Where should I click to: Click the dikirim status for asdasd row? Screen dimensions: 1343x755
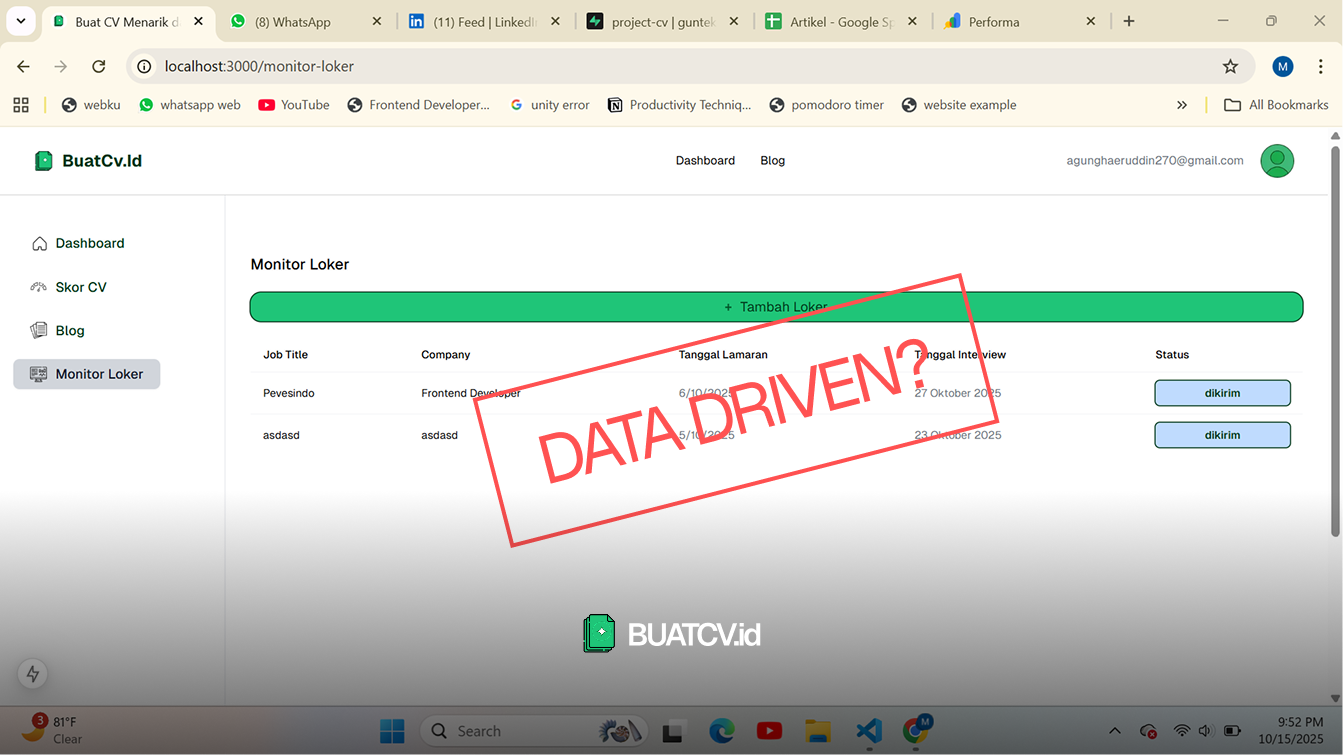(x=1222, y=435)
